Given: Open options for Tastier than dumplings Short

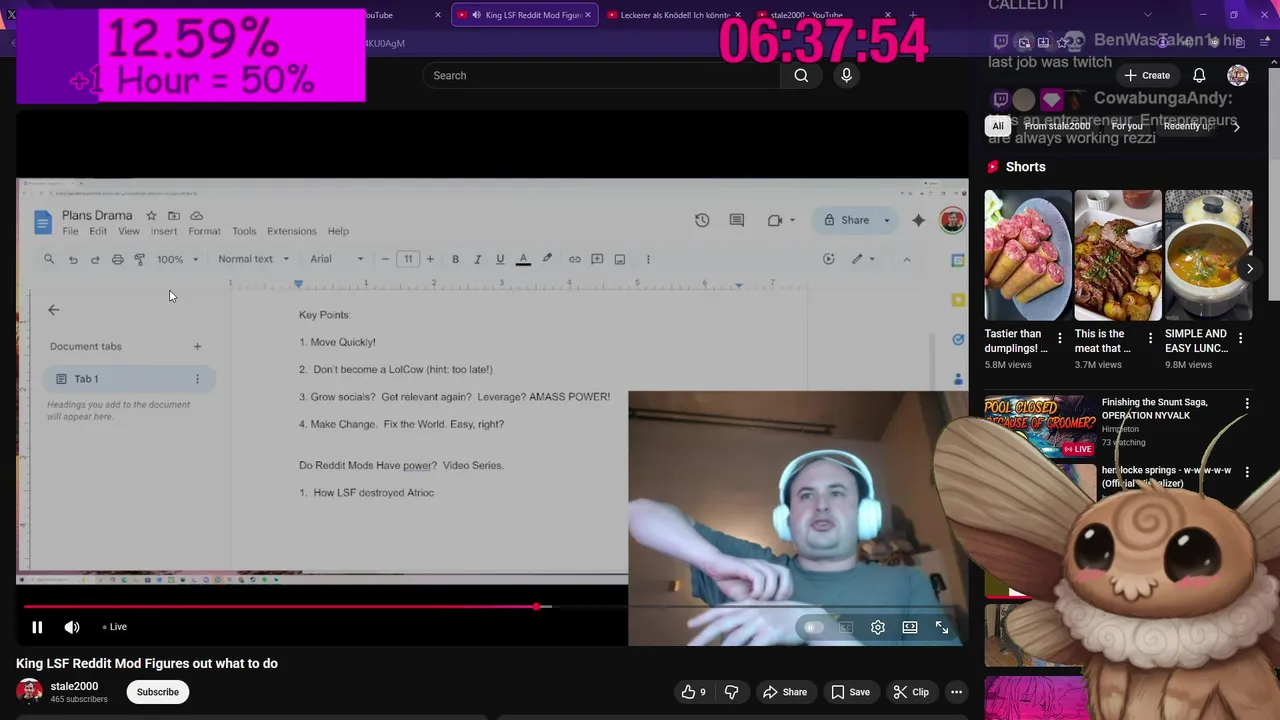Looking at the screenshot, I should click(x=1060, y=338).
